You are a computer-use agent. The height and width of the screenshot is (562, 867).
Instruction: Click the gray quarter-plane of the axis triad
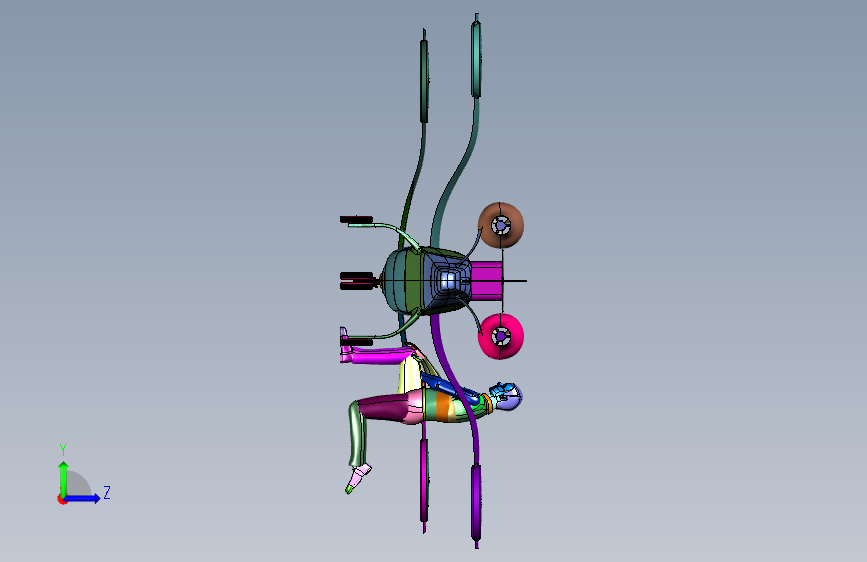78,484
